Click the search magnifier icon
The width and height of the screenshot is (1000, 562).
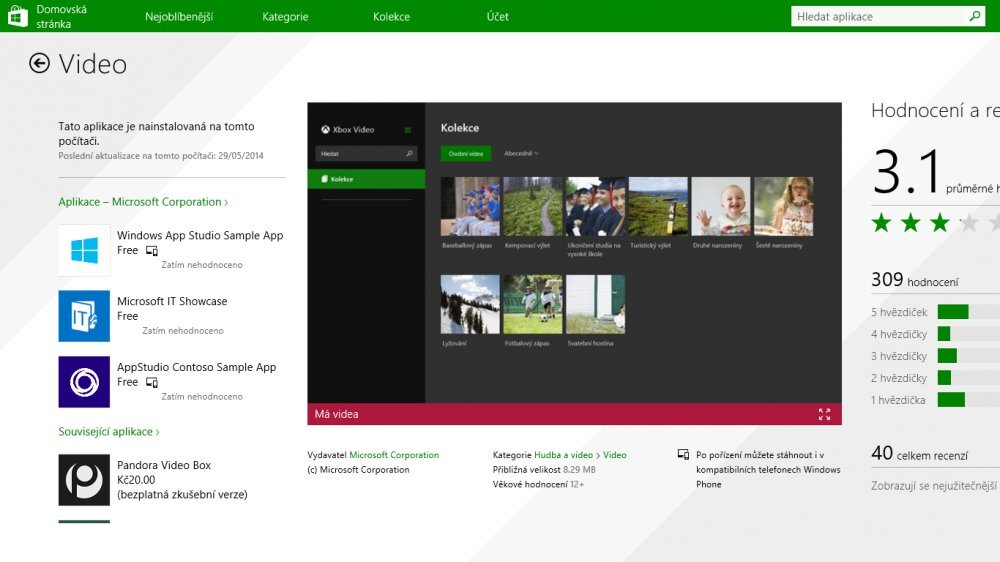click(x=974, y=16)
